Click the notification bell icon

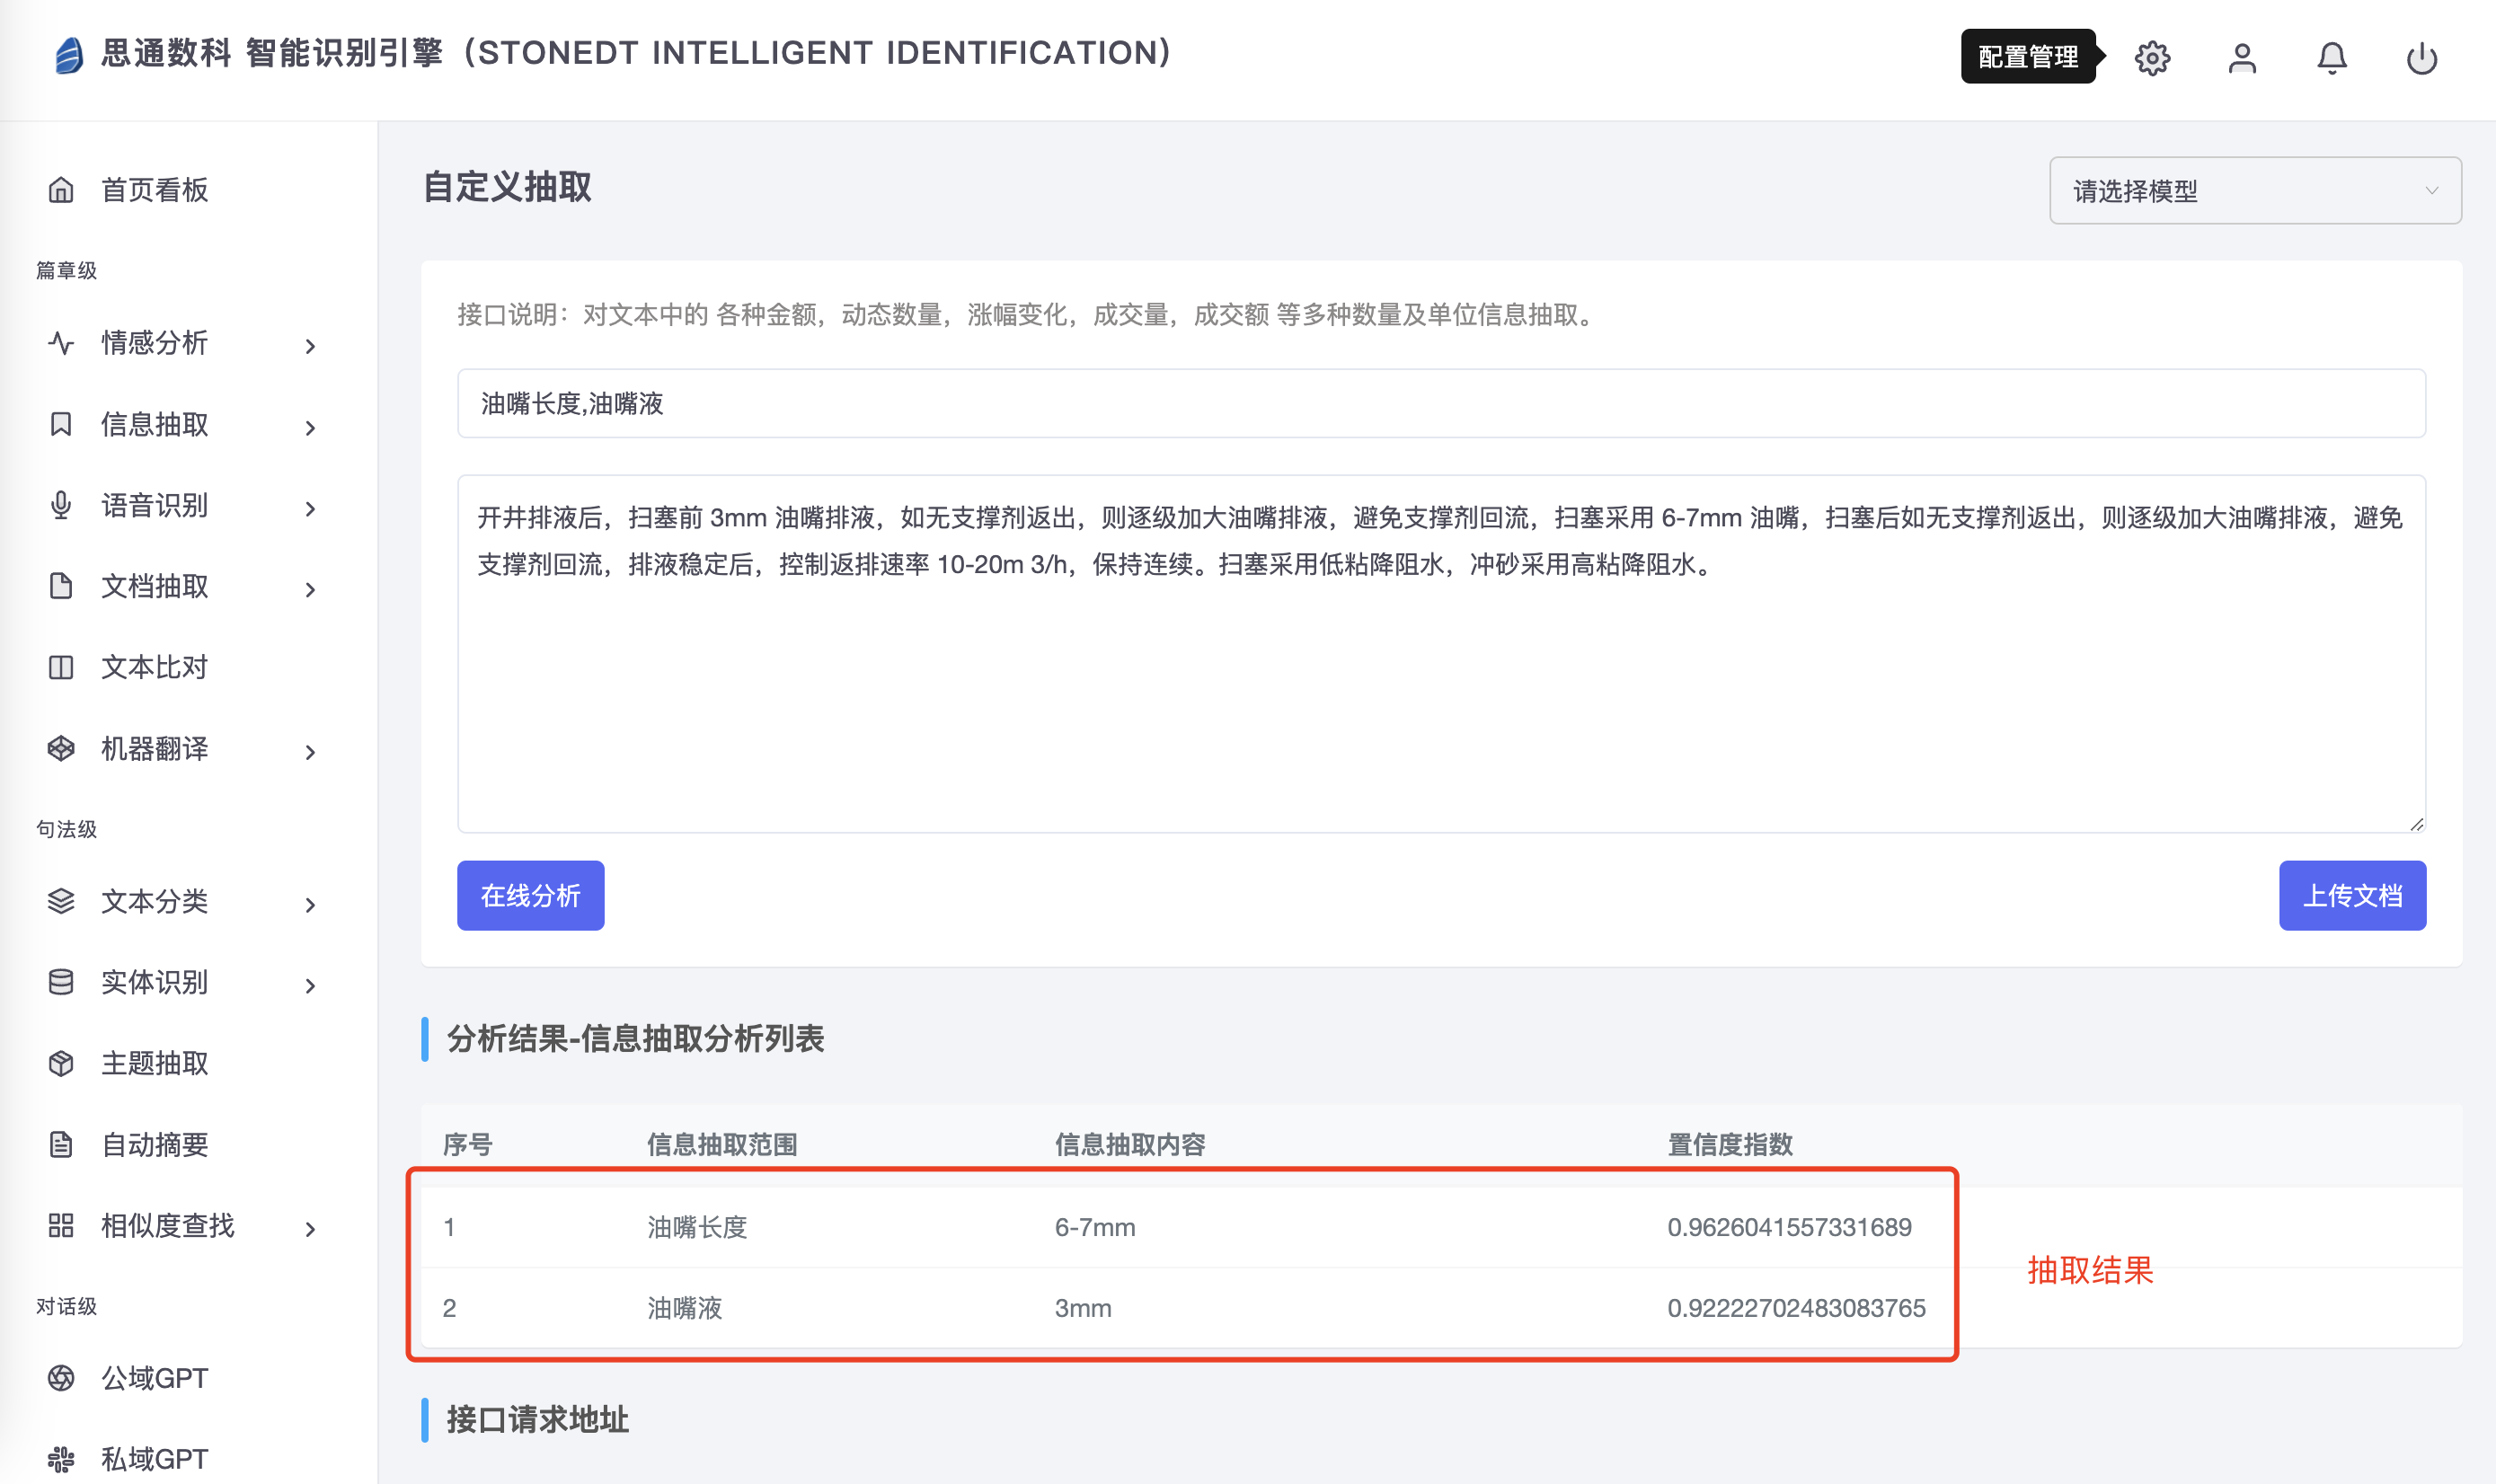[2332, 58]
